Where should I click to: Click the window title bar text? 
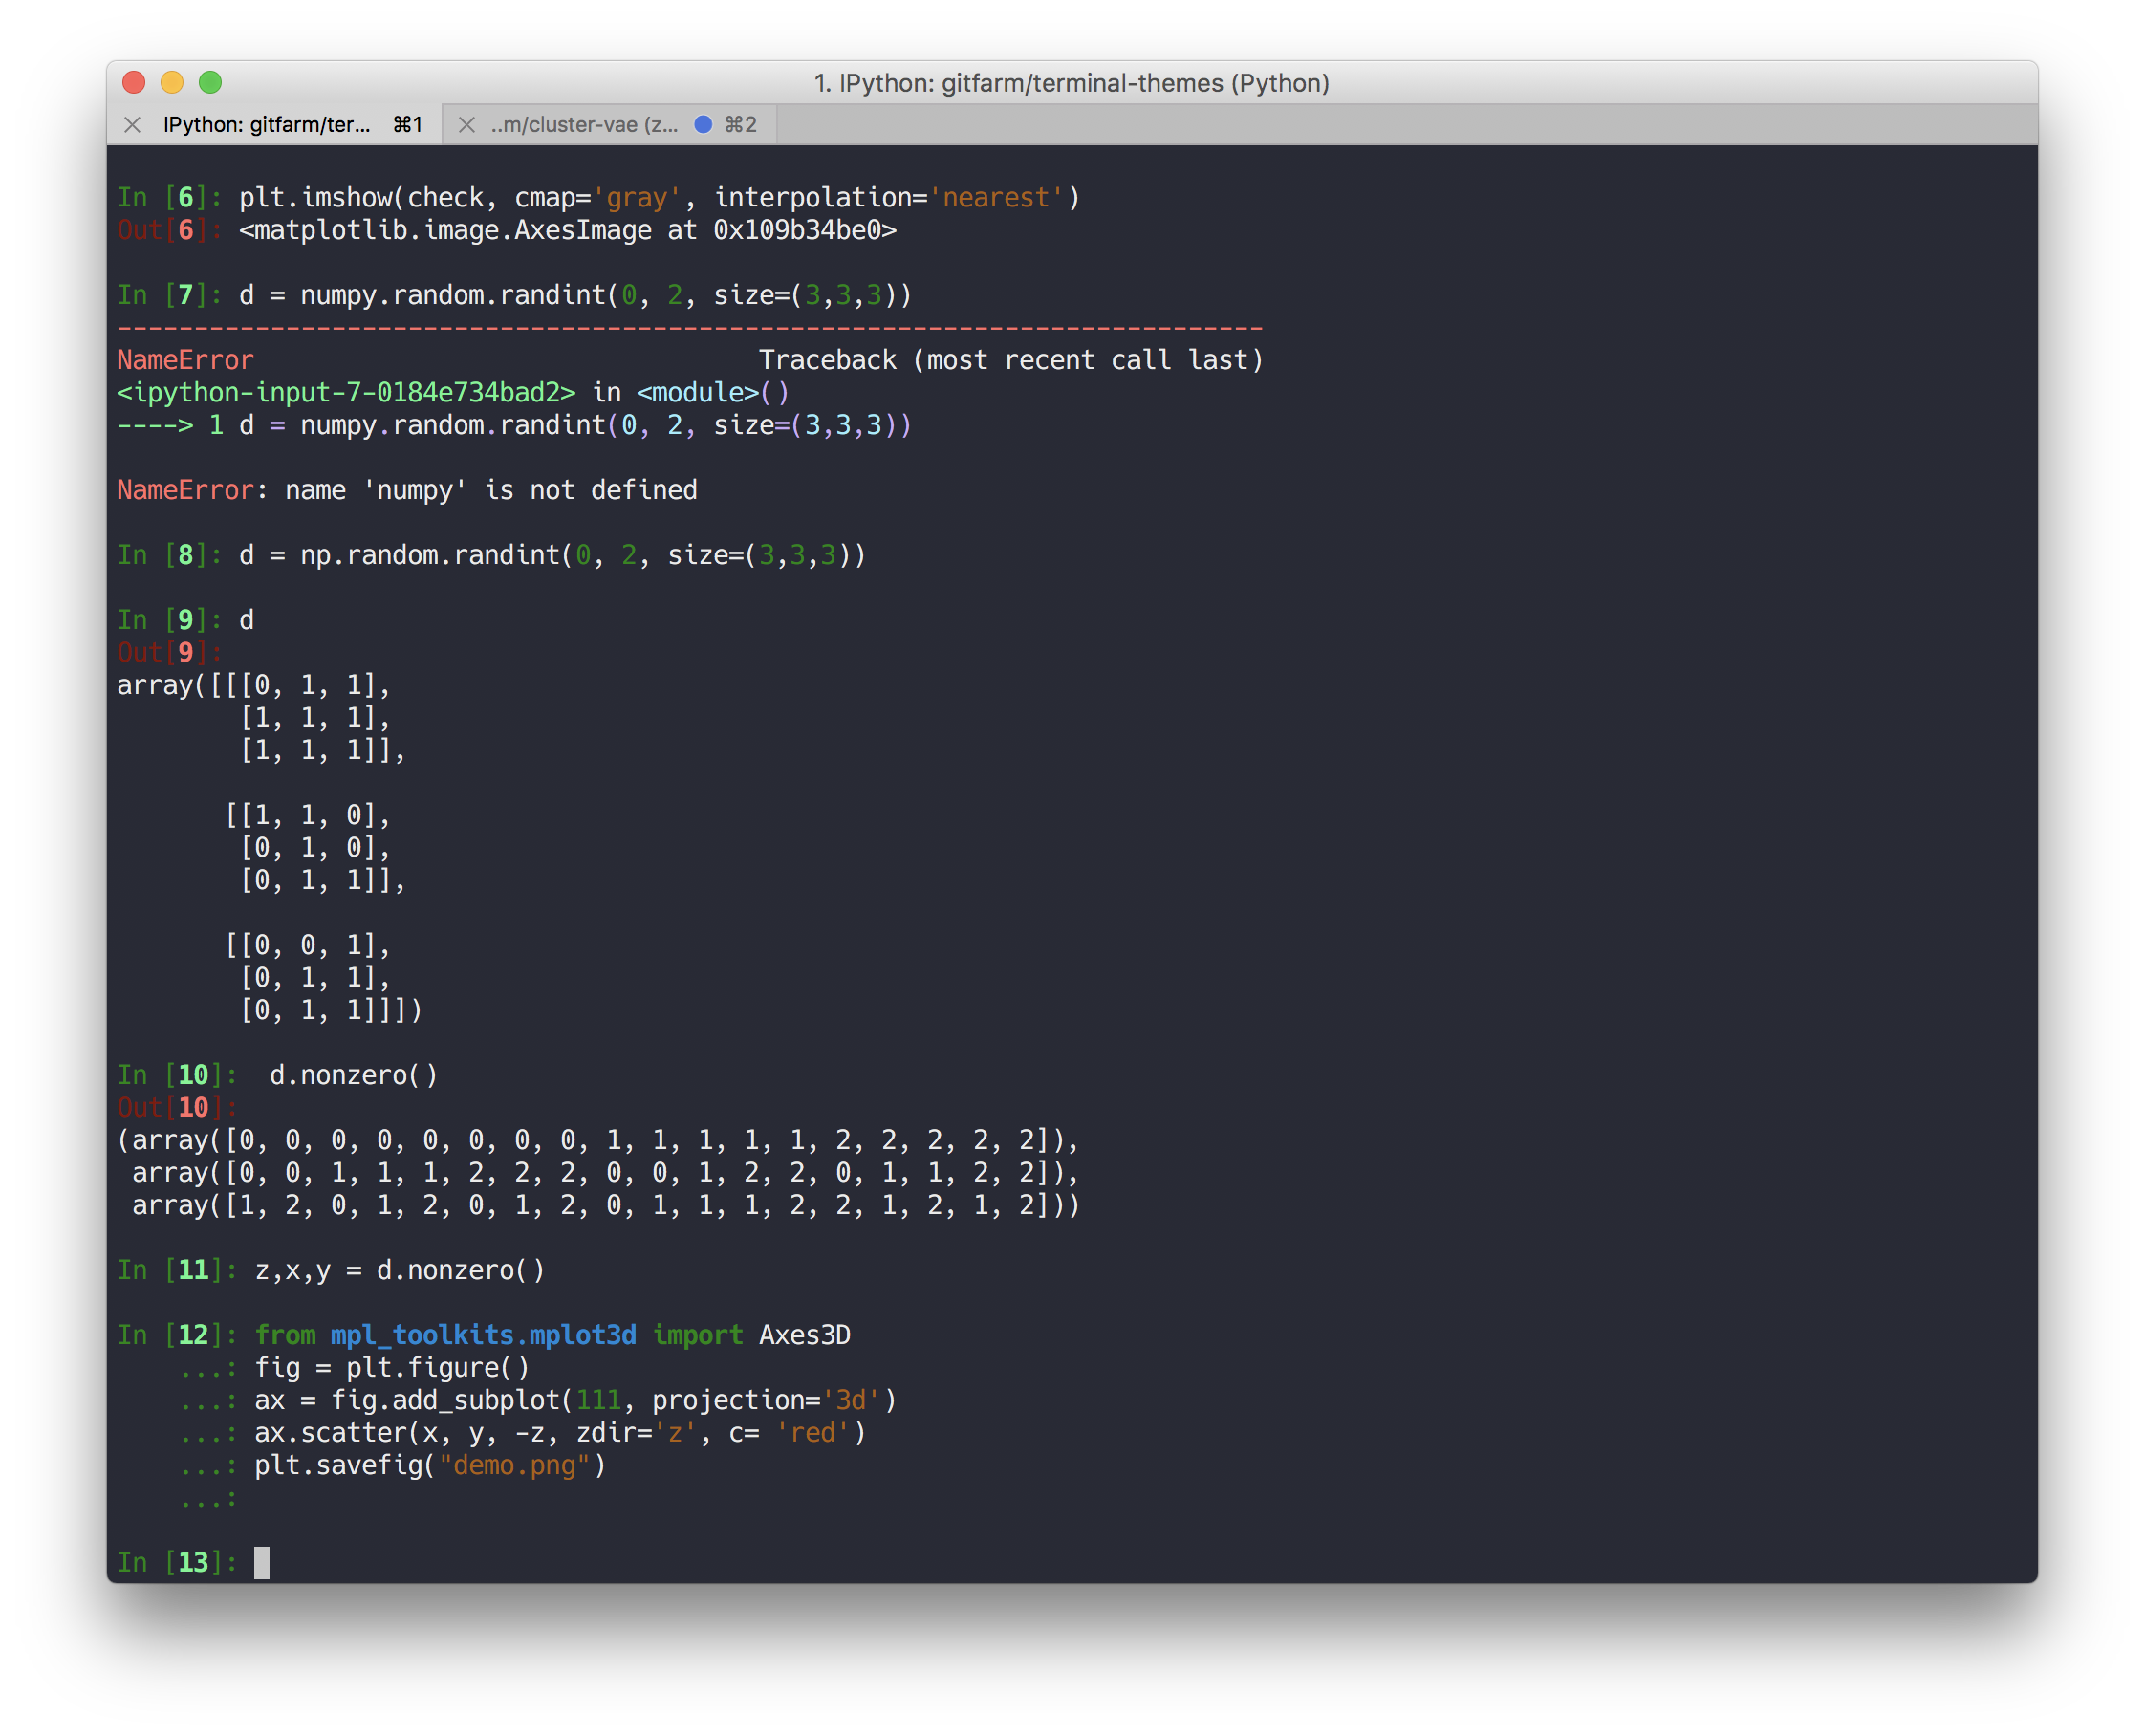1072,83
